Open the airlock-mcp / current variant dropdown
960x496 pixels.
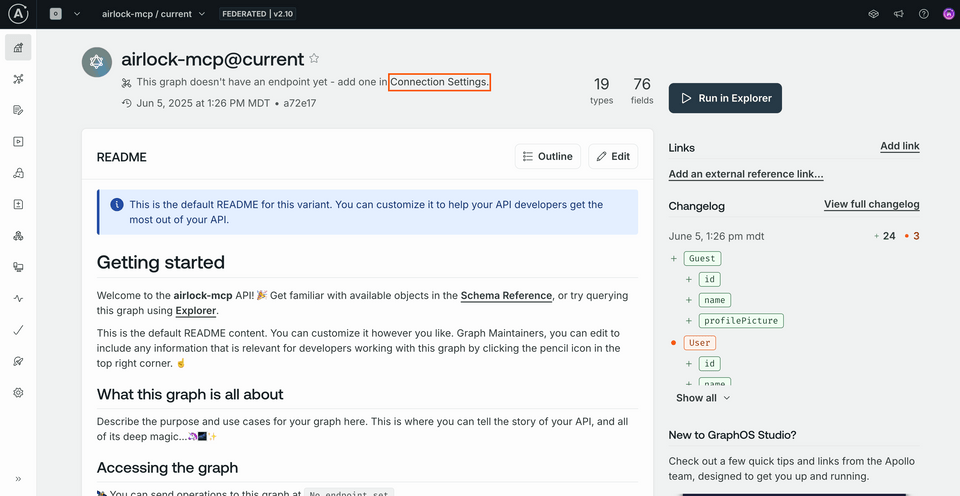(x=153, y=14)
